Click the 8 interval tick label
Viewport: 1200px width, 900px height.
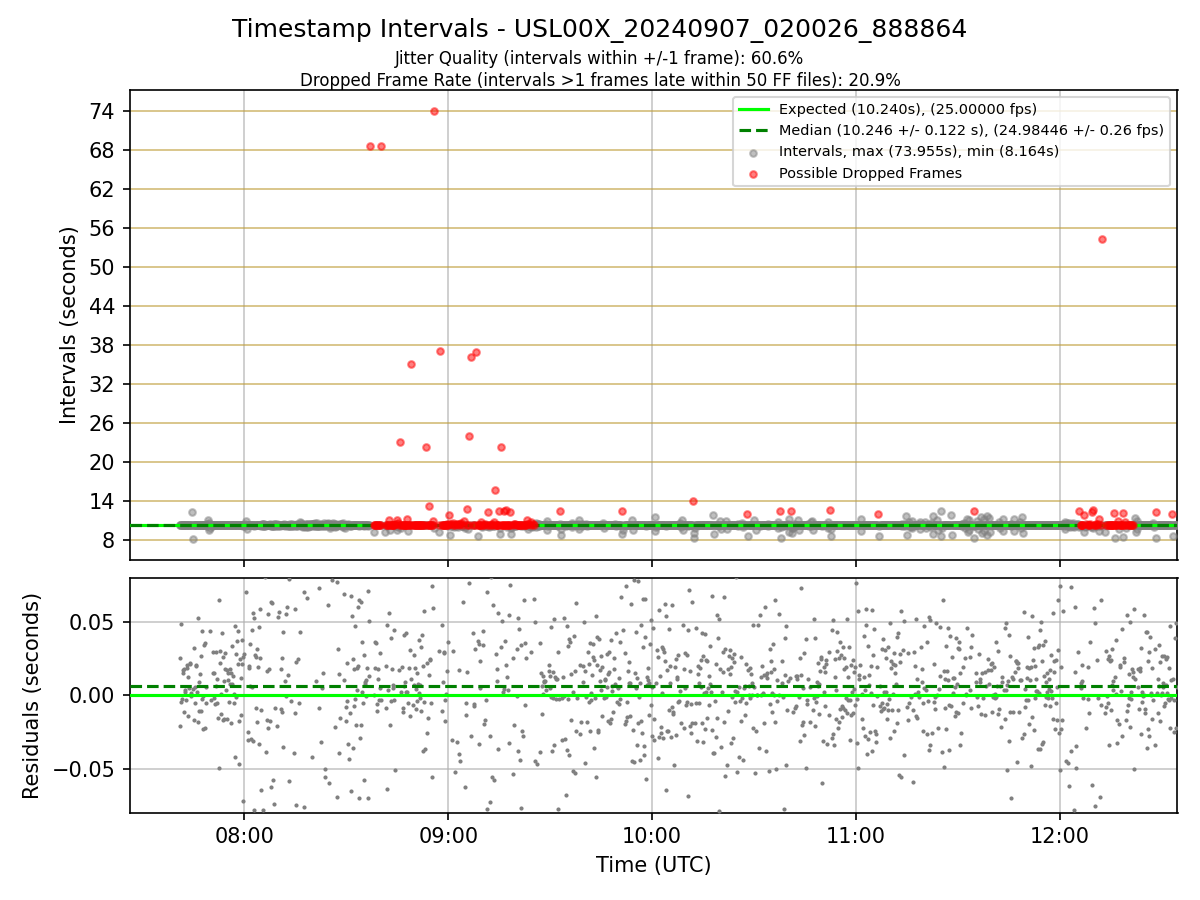coord(109,540)
